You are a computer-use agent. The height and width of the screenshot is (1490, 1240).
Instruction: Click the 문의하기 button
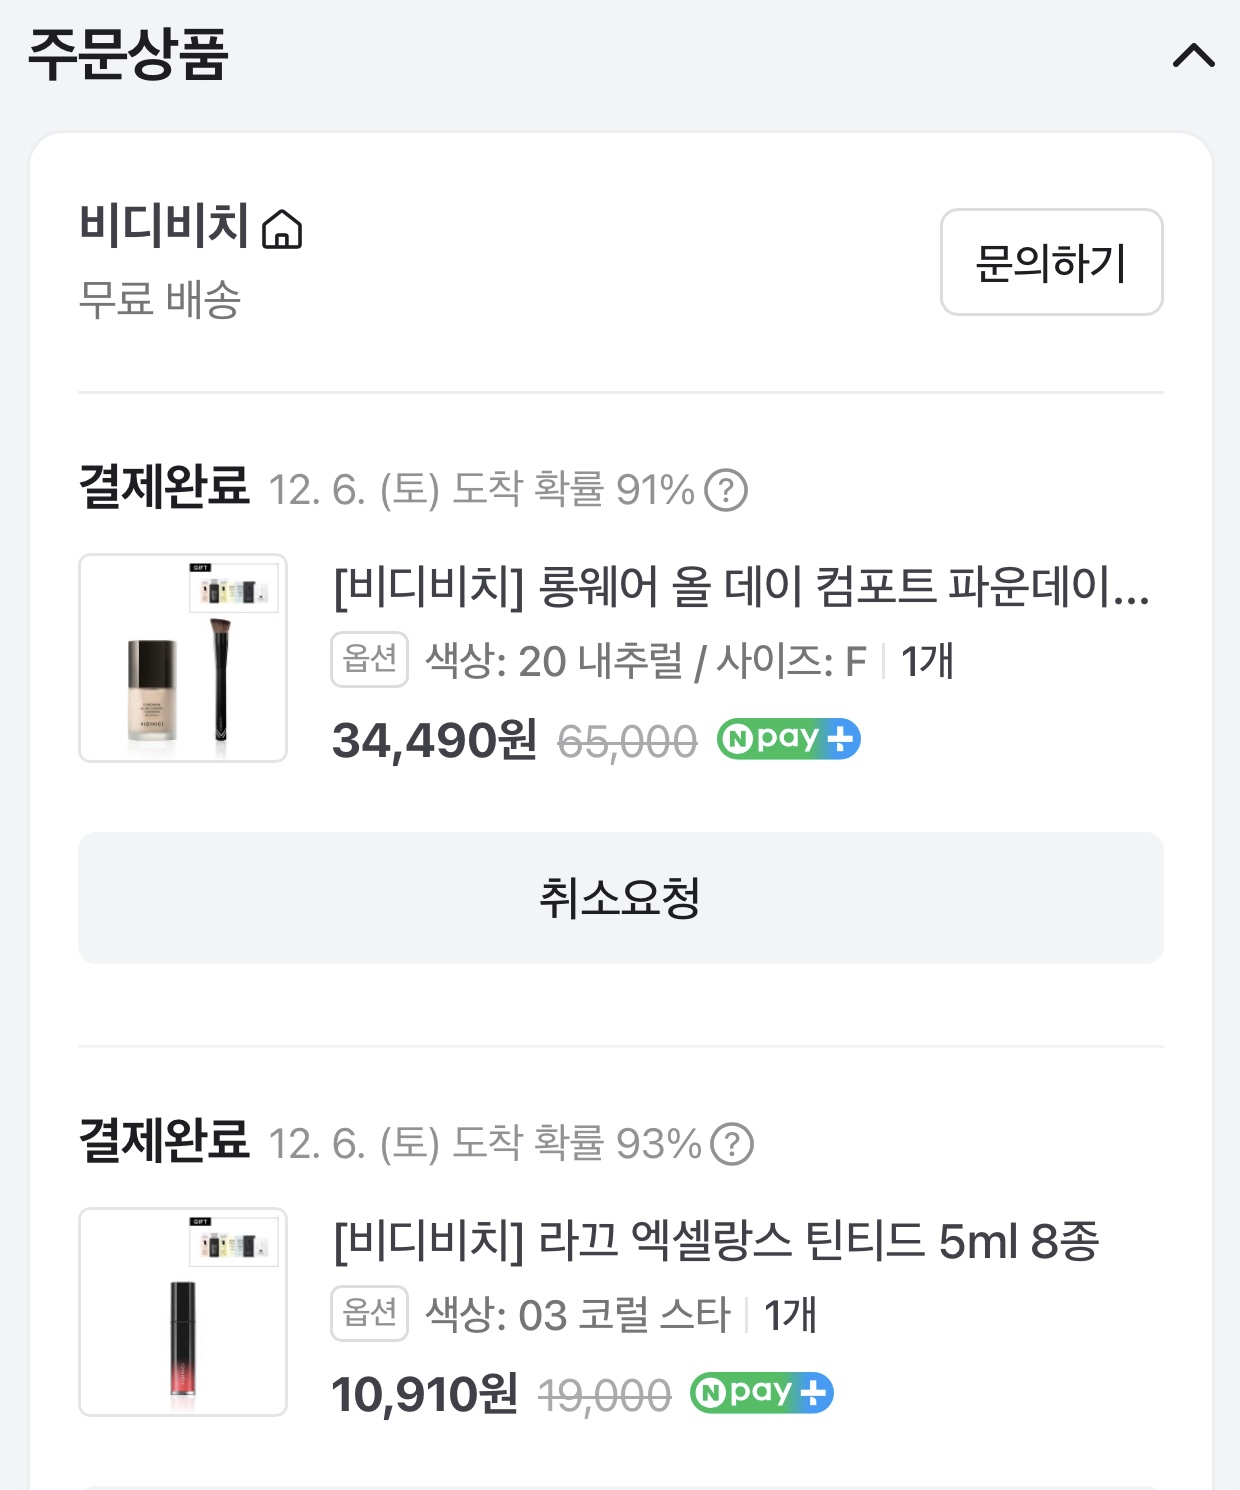coord(1051,262)
